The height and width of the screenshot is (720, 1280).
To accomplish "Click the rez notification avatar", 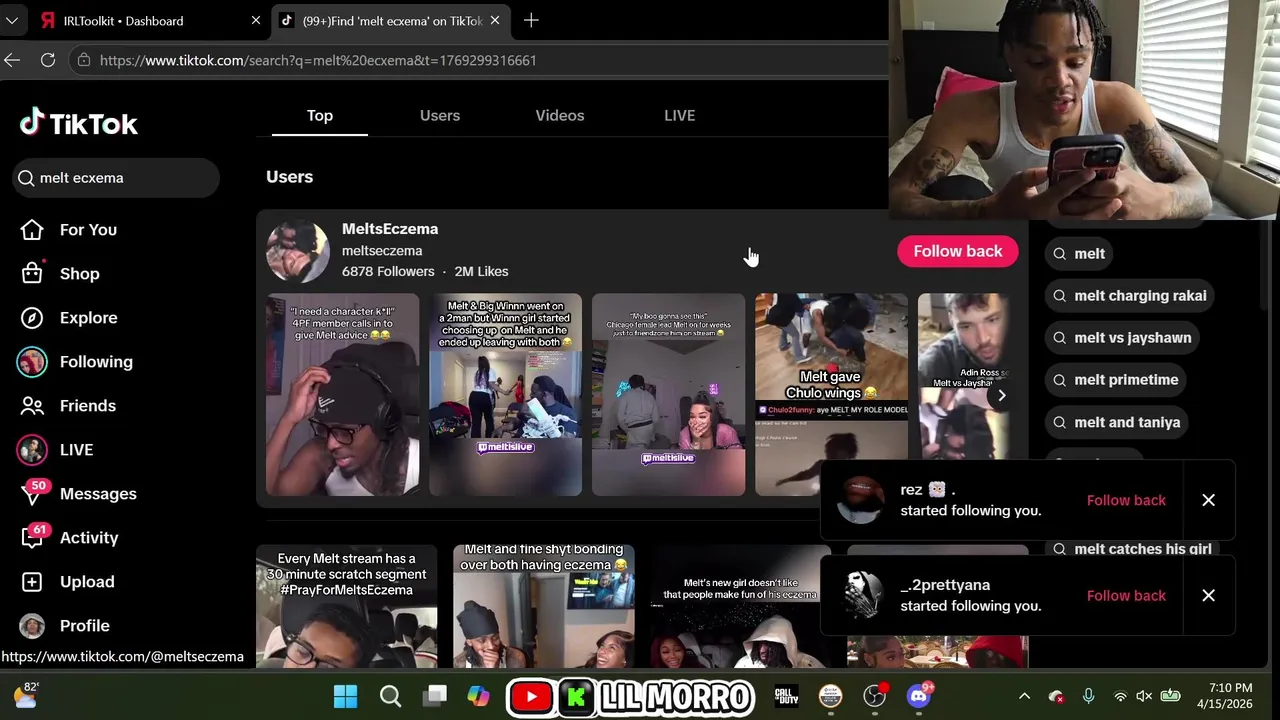I will [x=860, y=500].
